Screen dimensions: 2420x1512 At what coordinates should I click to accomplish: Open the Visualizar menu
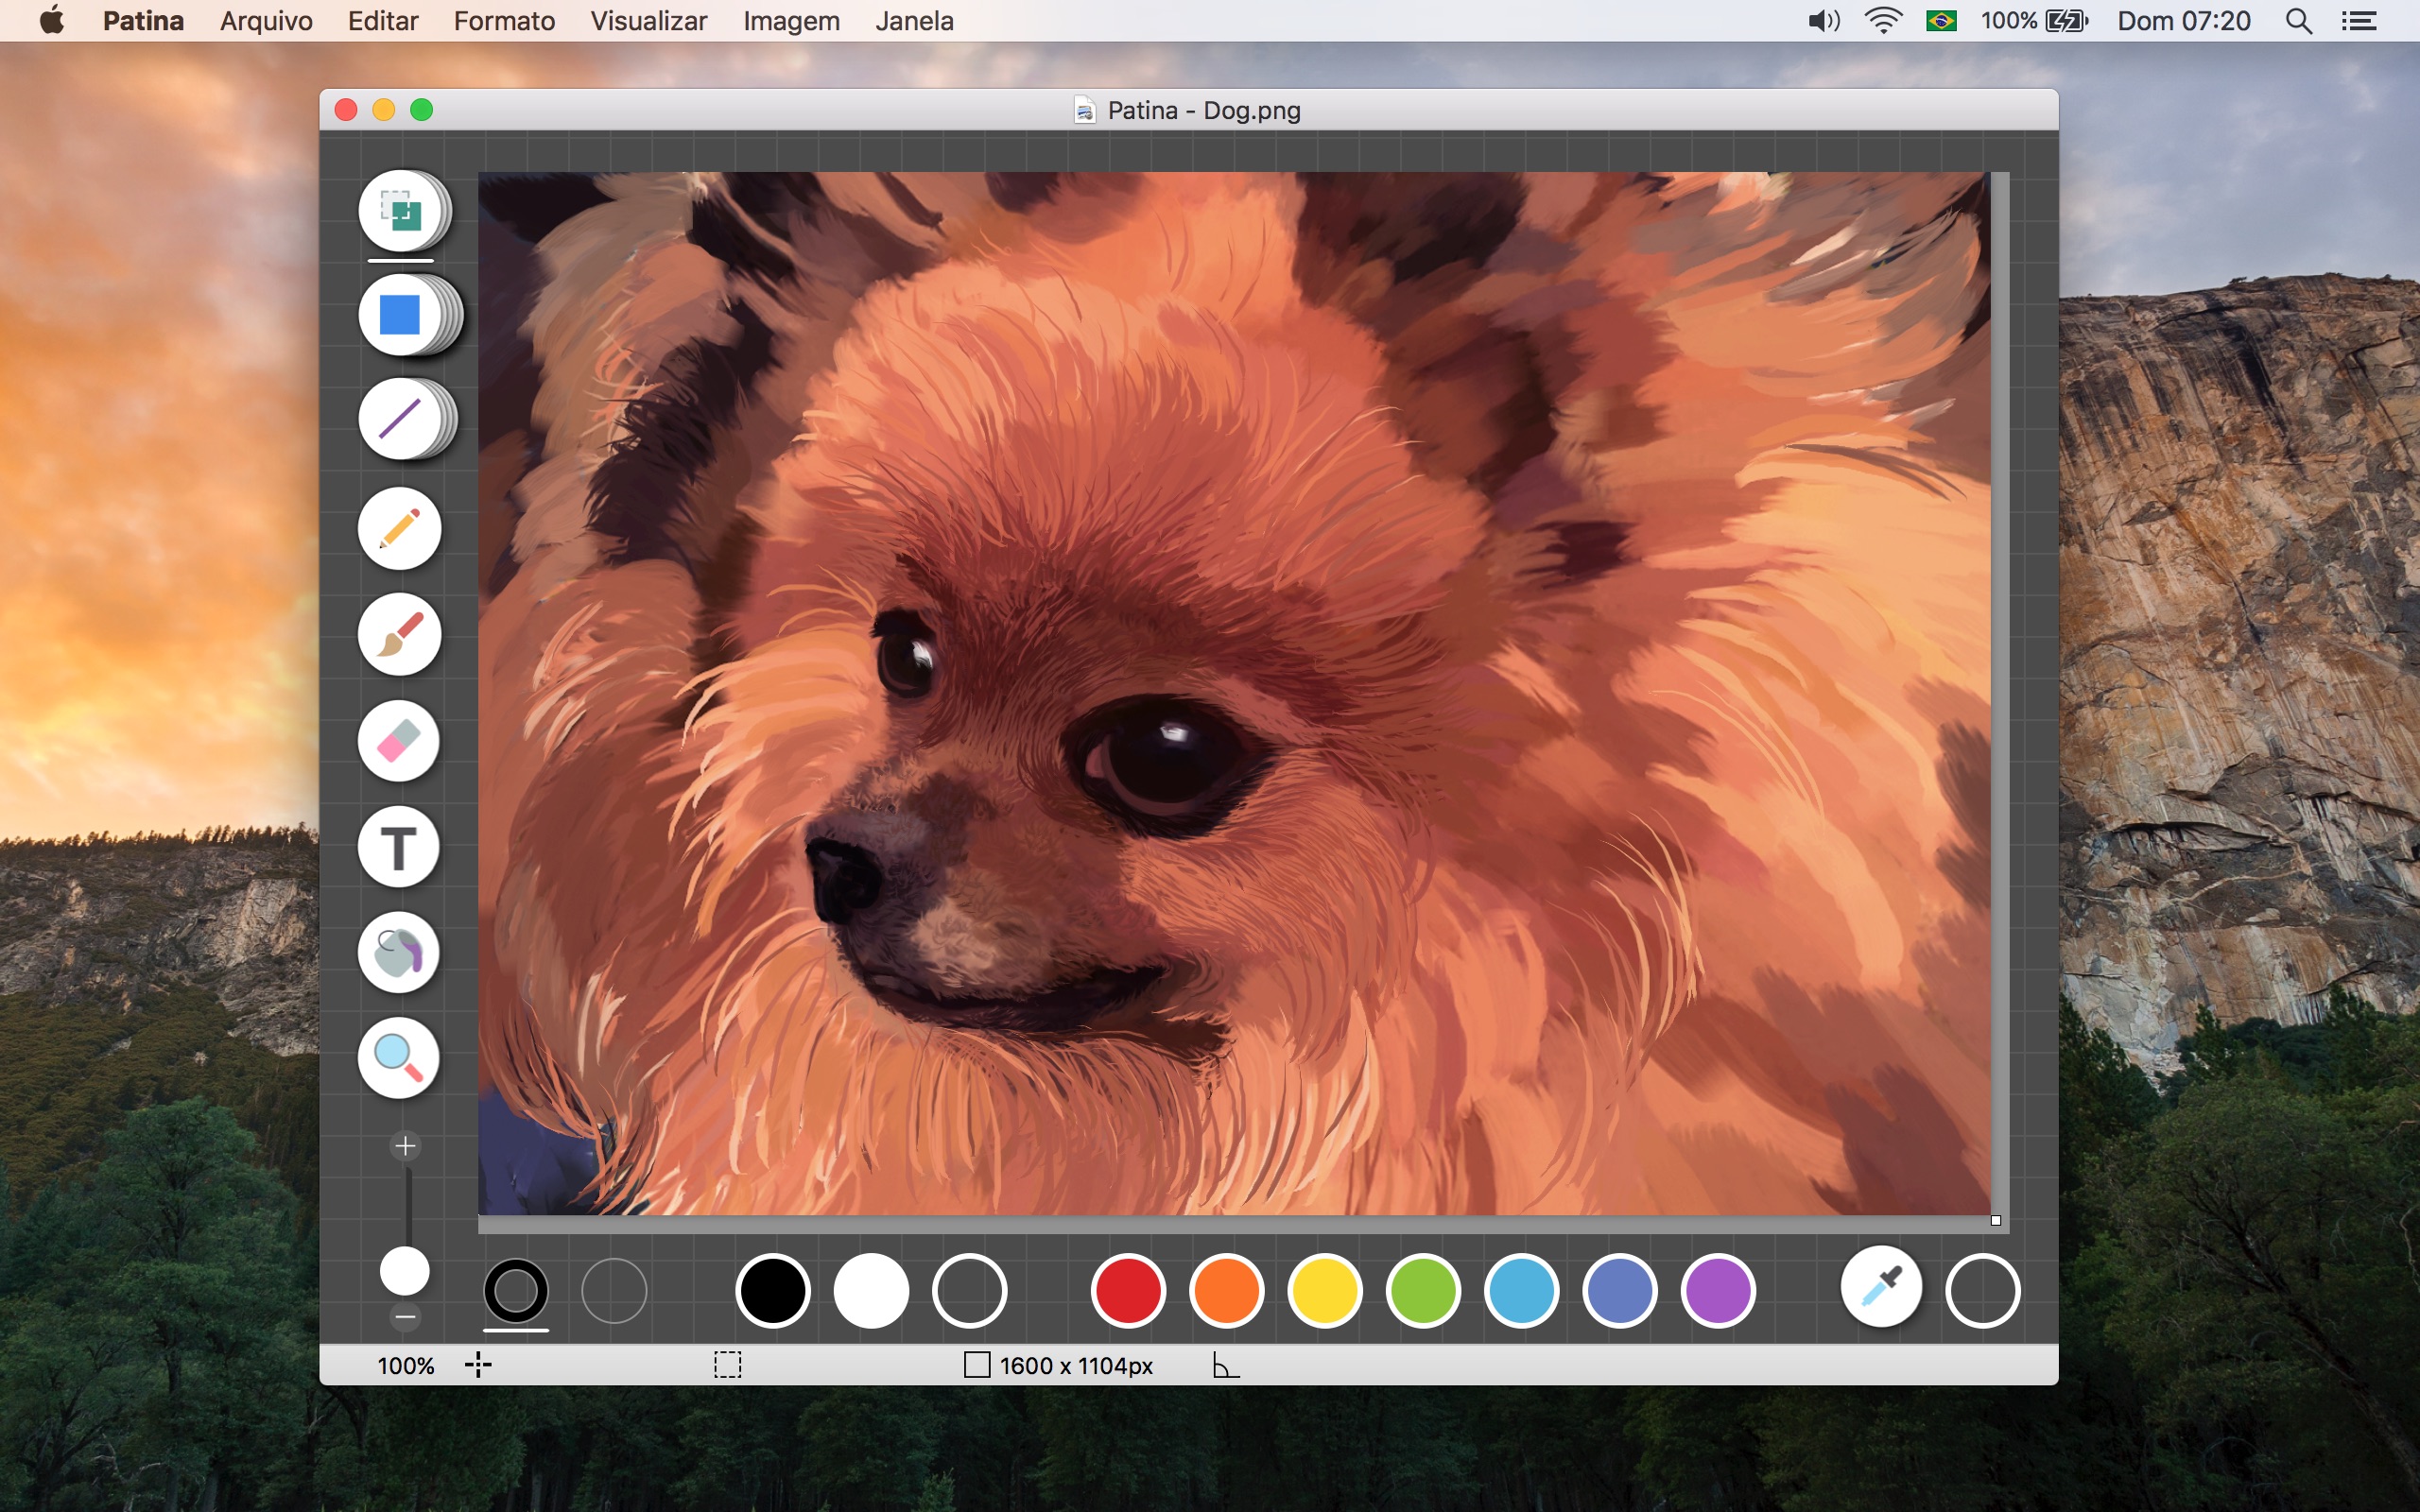coord(648,20)
